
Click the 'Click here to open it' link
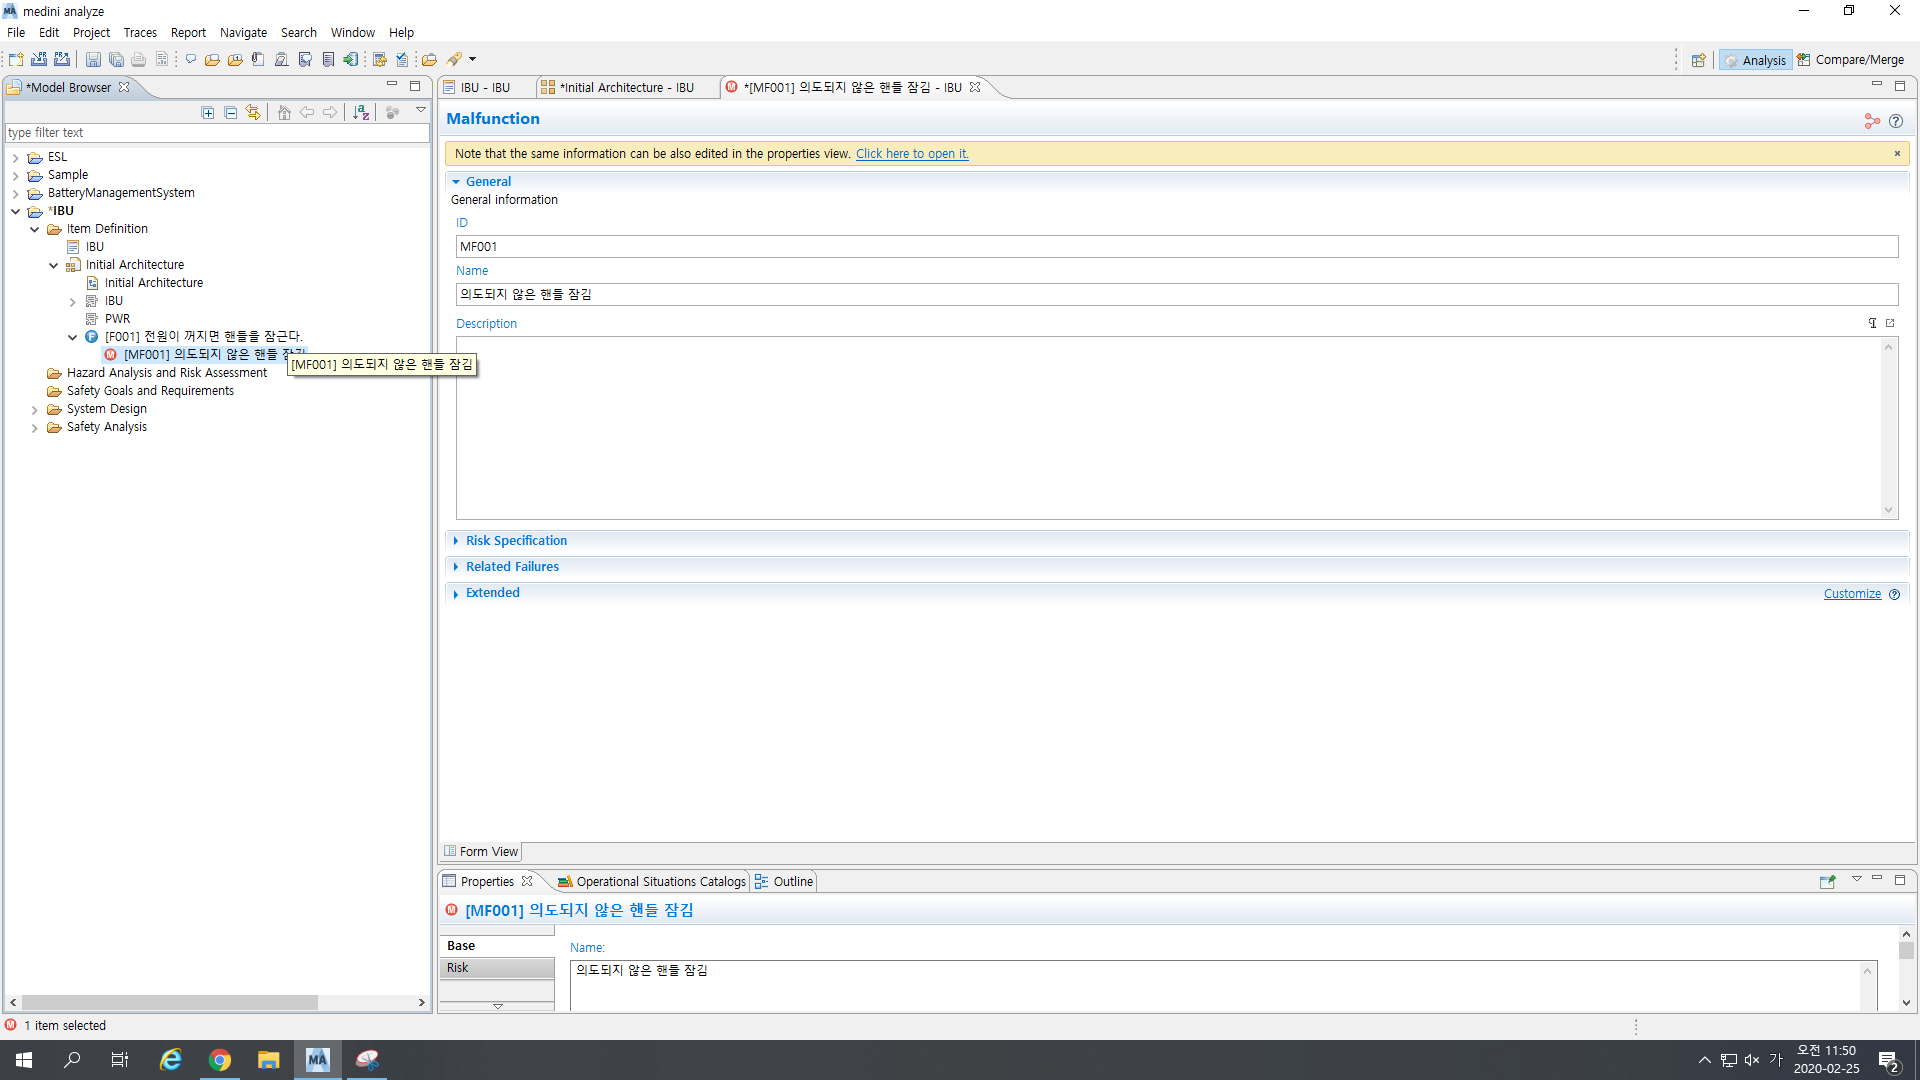(x=911, y=154)
